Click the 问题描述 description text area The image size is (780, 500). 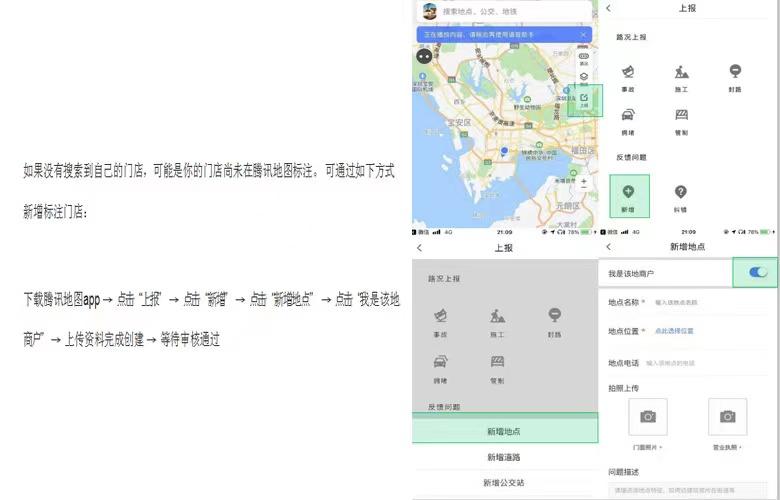(689, 491)
